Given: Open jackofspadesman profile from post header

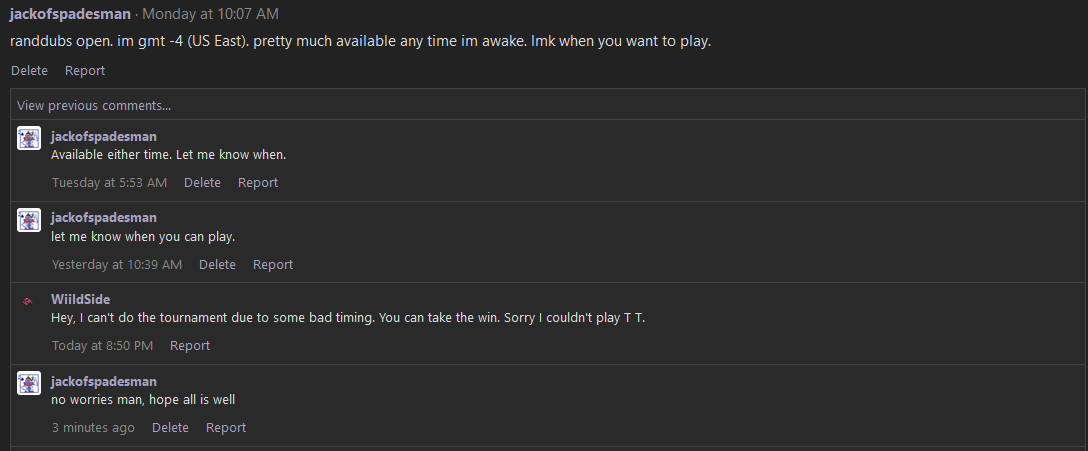Looking at the screenshot, I should click(70, 14).
